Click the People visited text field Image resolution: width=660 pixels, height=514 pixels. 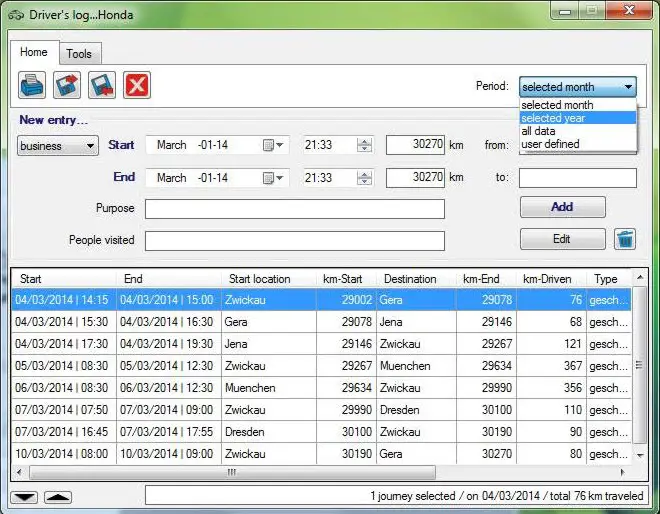pyautogui.click(x=295, y=241)
